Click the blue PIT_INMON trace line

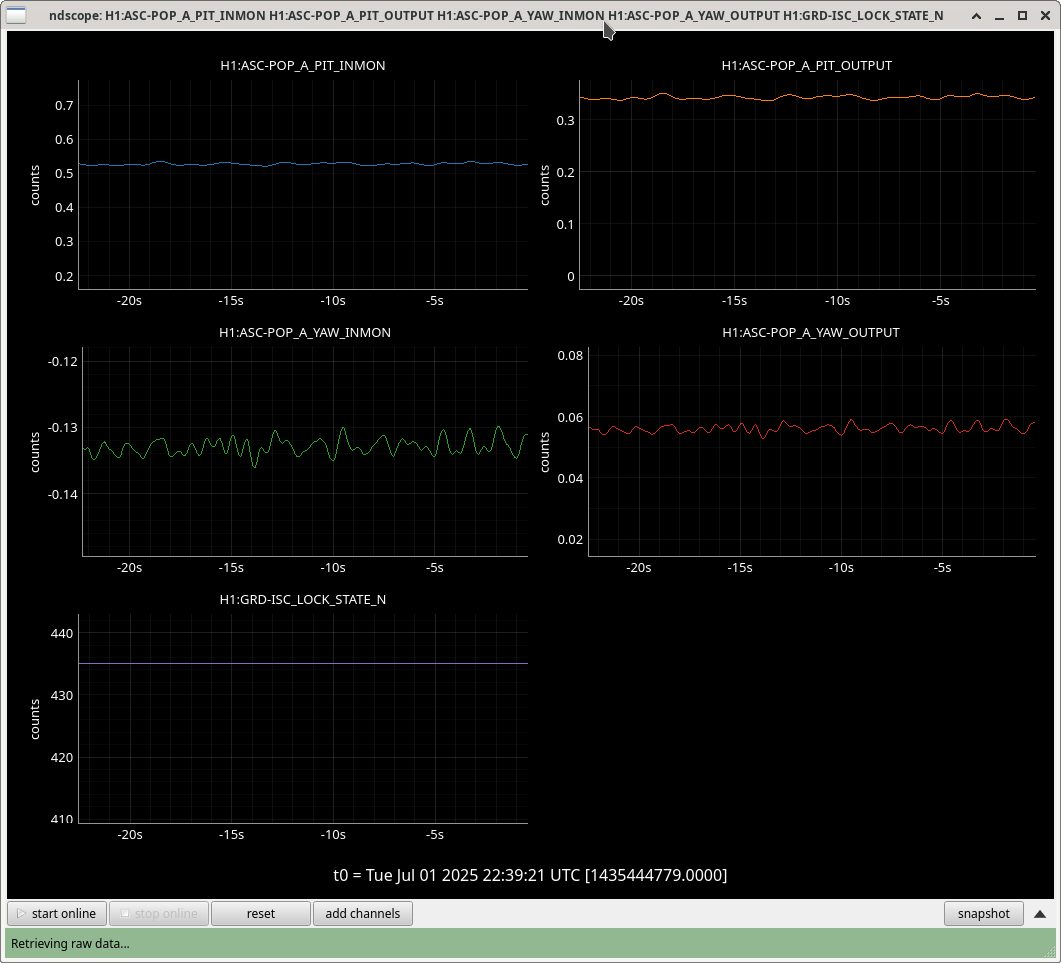click(304, 164)
